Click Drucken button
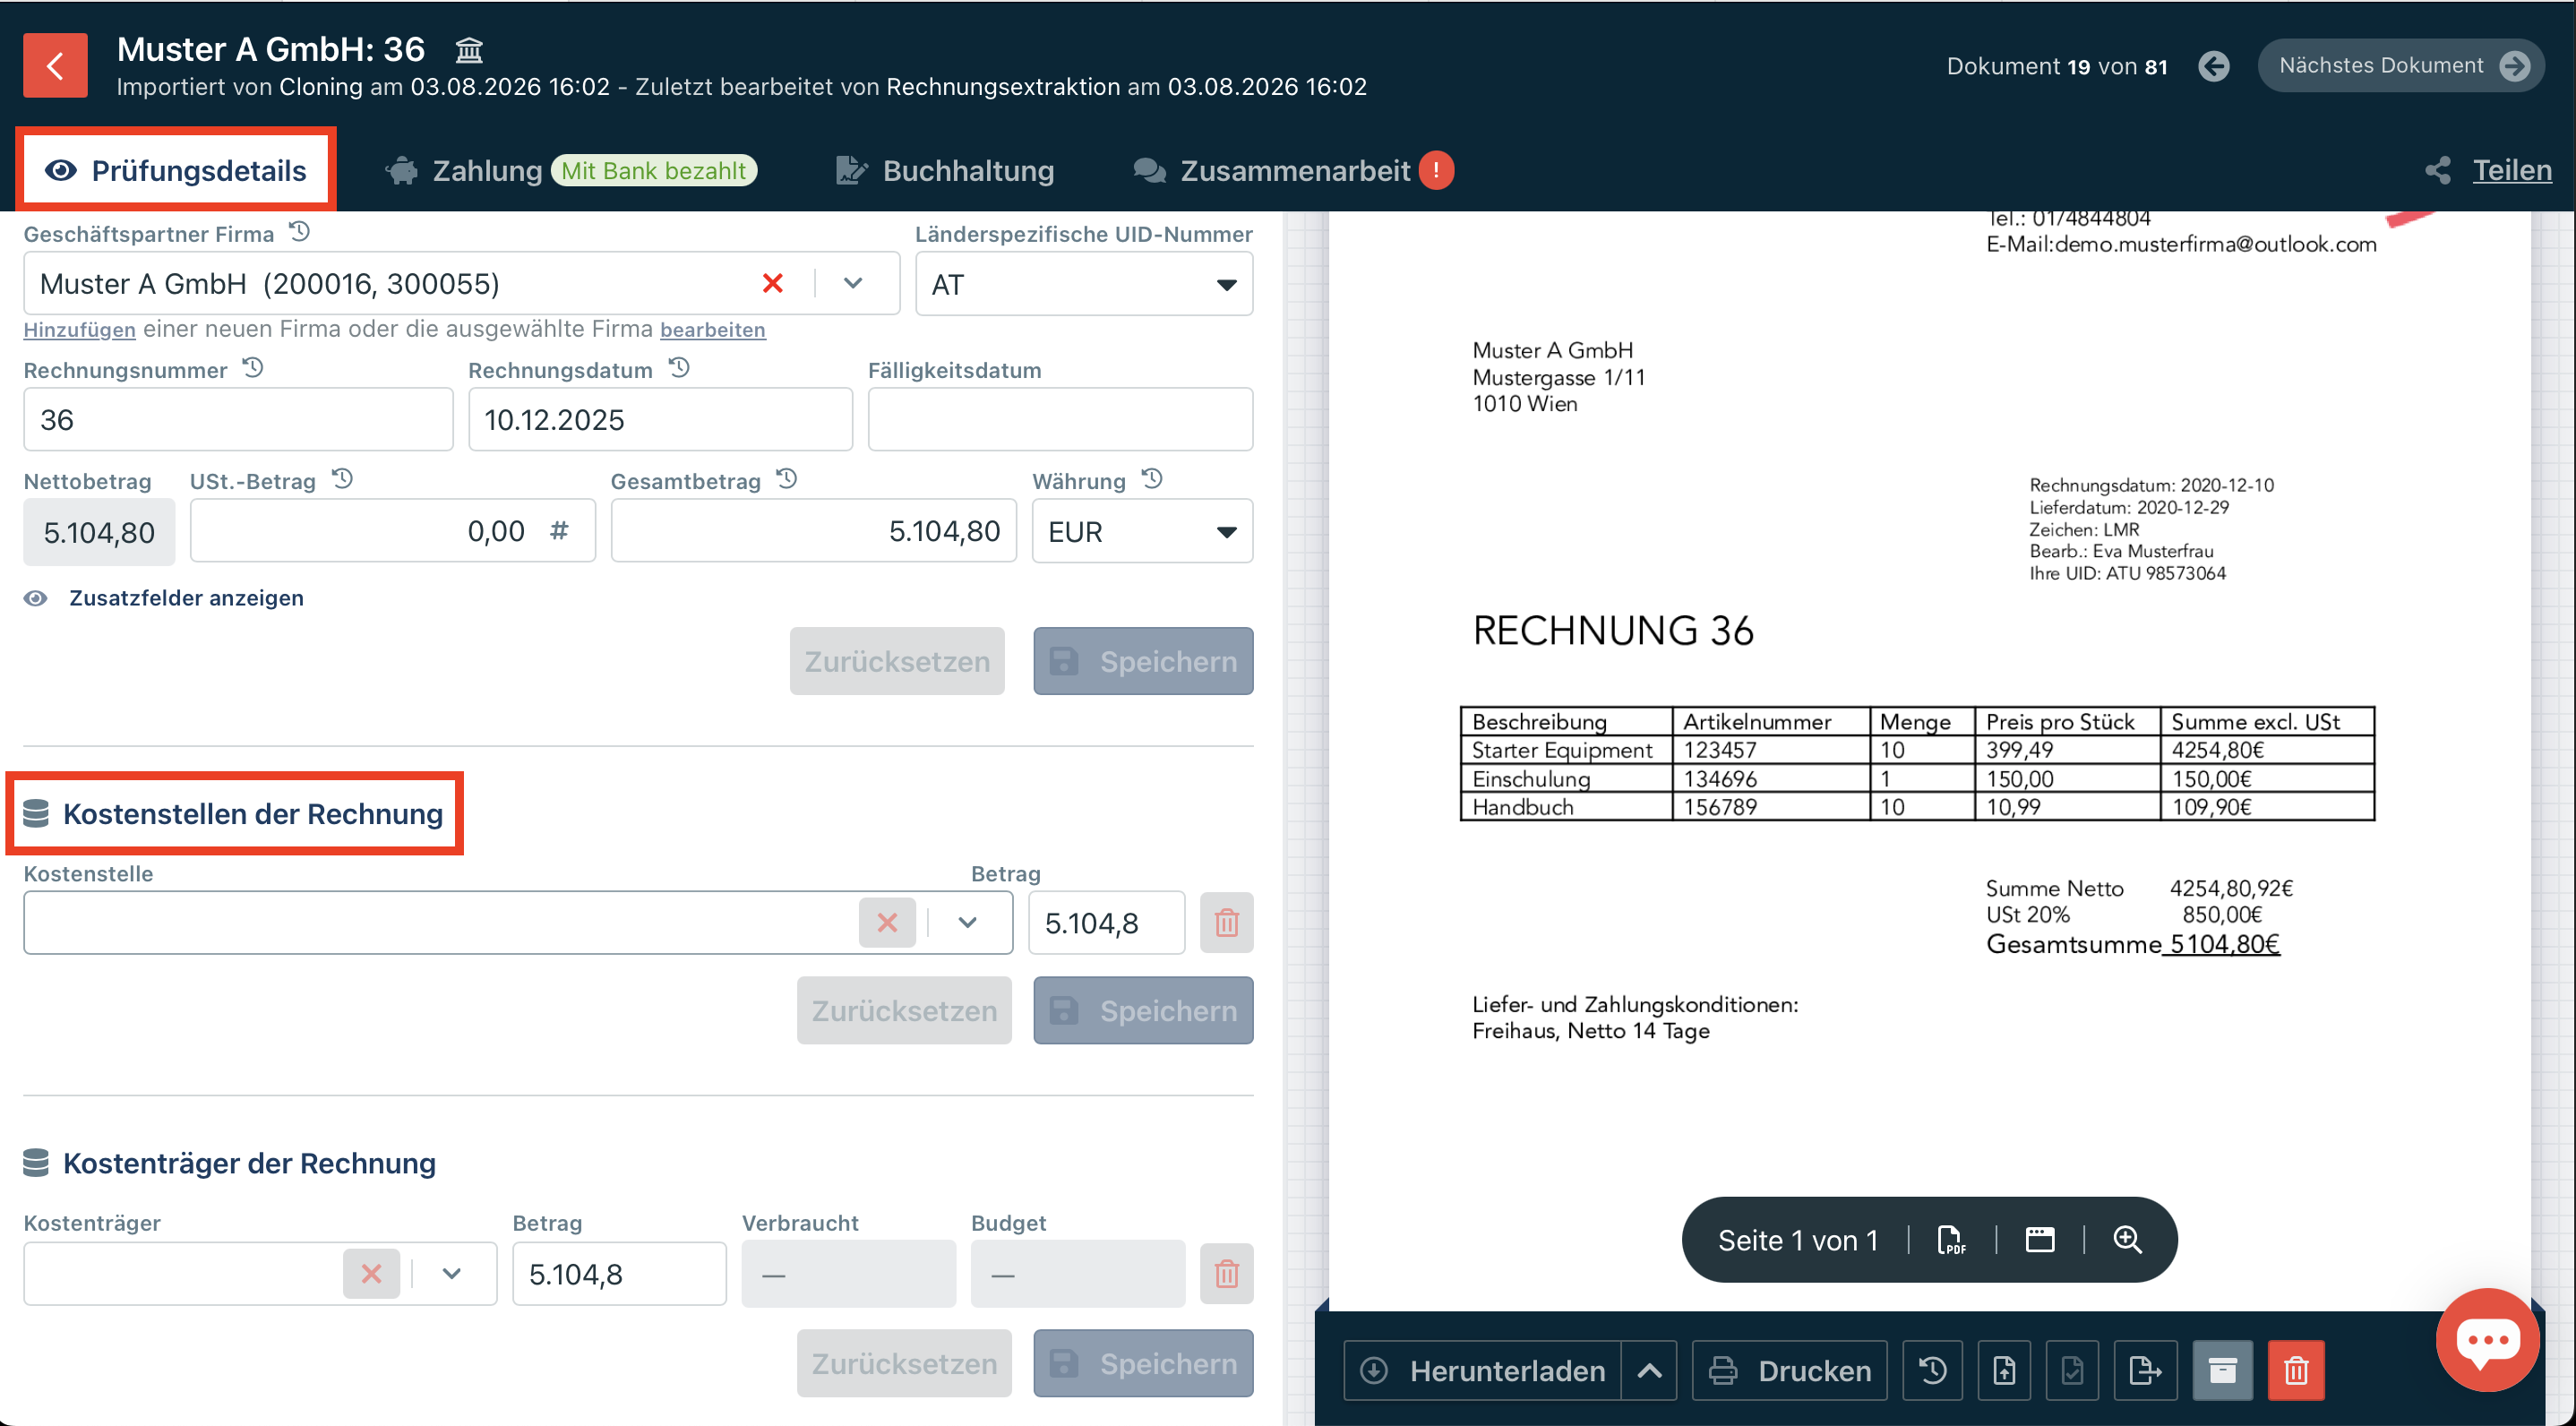2576x1426 pixels. coord(1789,1370)
